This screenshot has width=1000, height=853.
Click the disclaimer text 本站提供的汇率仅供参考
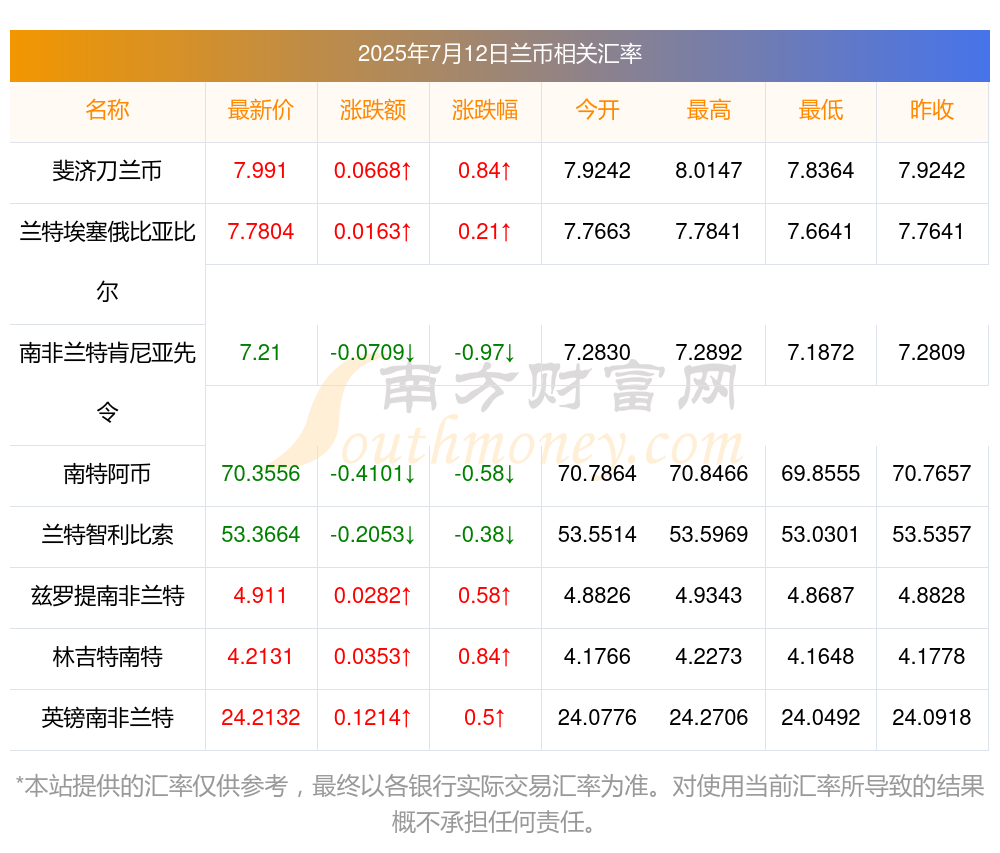156,787
